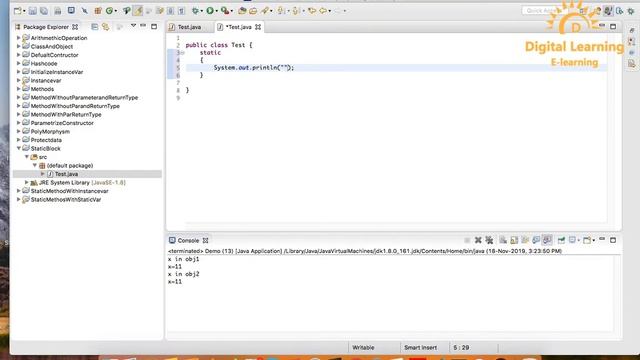Click the Smart Insert status entry
This screenshot has width=640, height=360.
click(x=420, y=348)
